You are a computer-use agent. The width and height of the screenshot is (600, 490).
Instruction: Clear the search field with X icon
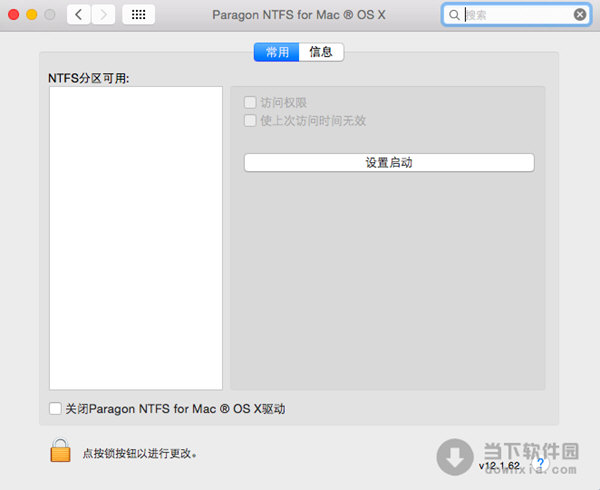[x=580, y=15]
